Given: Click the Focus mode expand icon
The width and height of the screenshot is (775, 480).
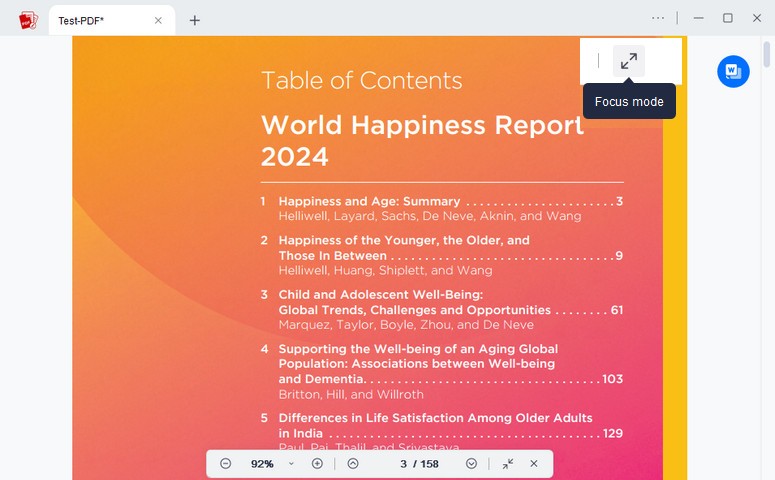Looking at the screenshot, I should [629, 61].
